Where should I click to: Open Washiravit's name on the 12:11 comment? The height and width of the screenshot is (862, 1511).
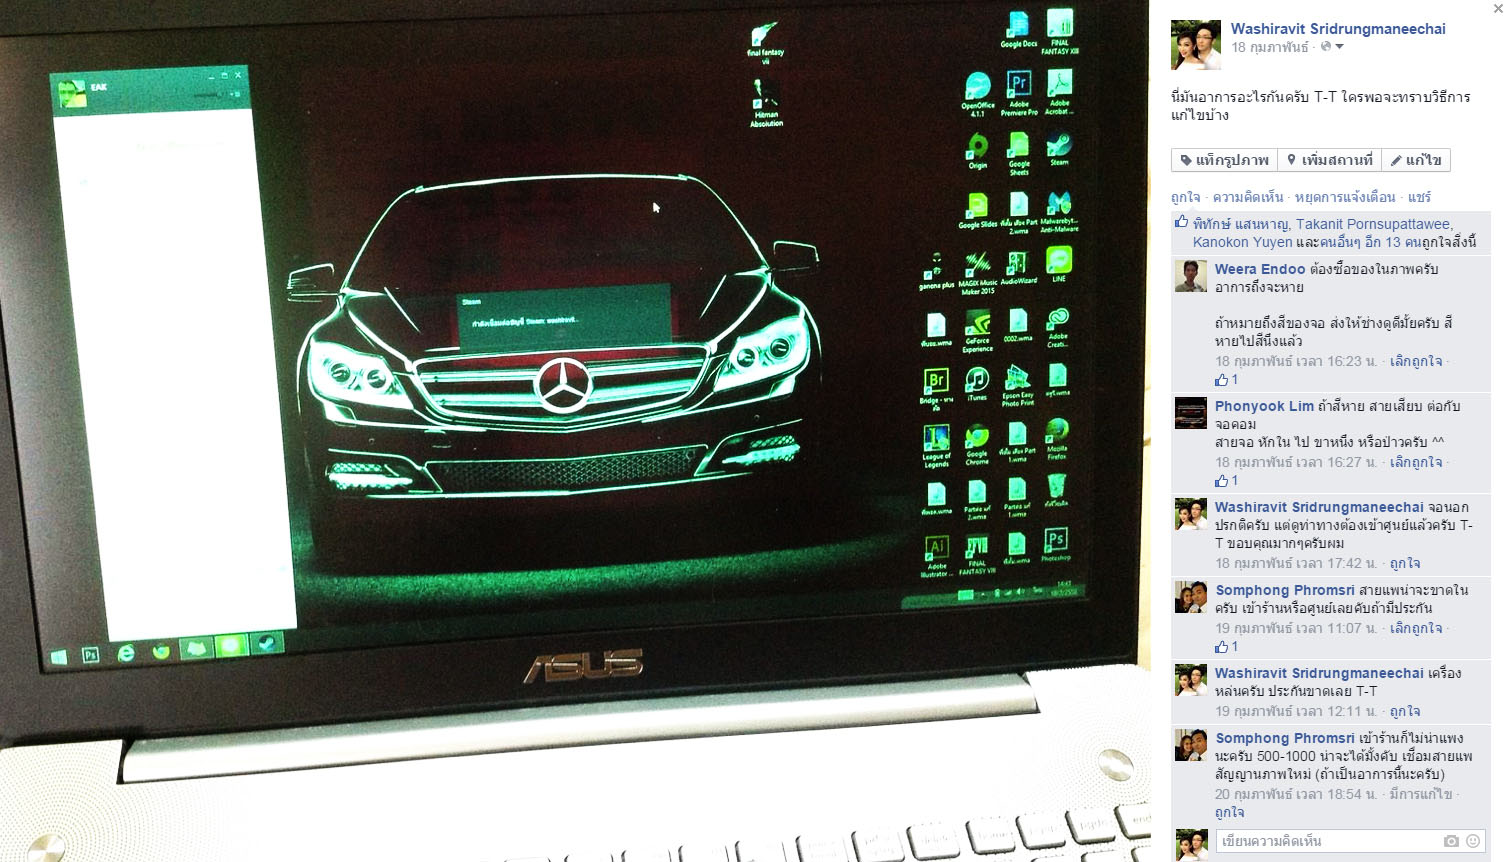tap(1319, 673)
